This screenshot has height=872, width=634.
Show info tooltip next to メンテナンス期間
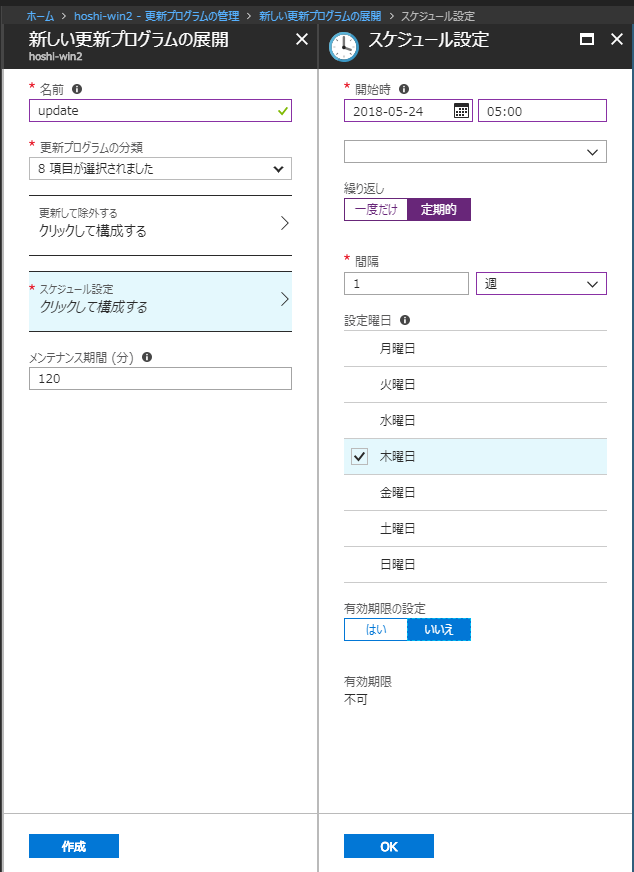(x=147, y=357)
